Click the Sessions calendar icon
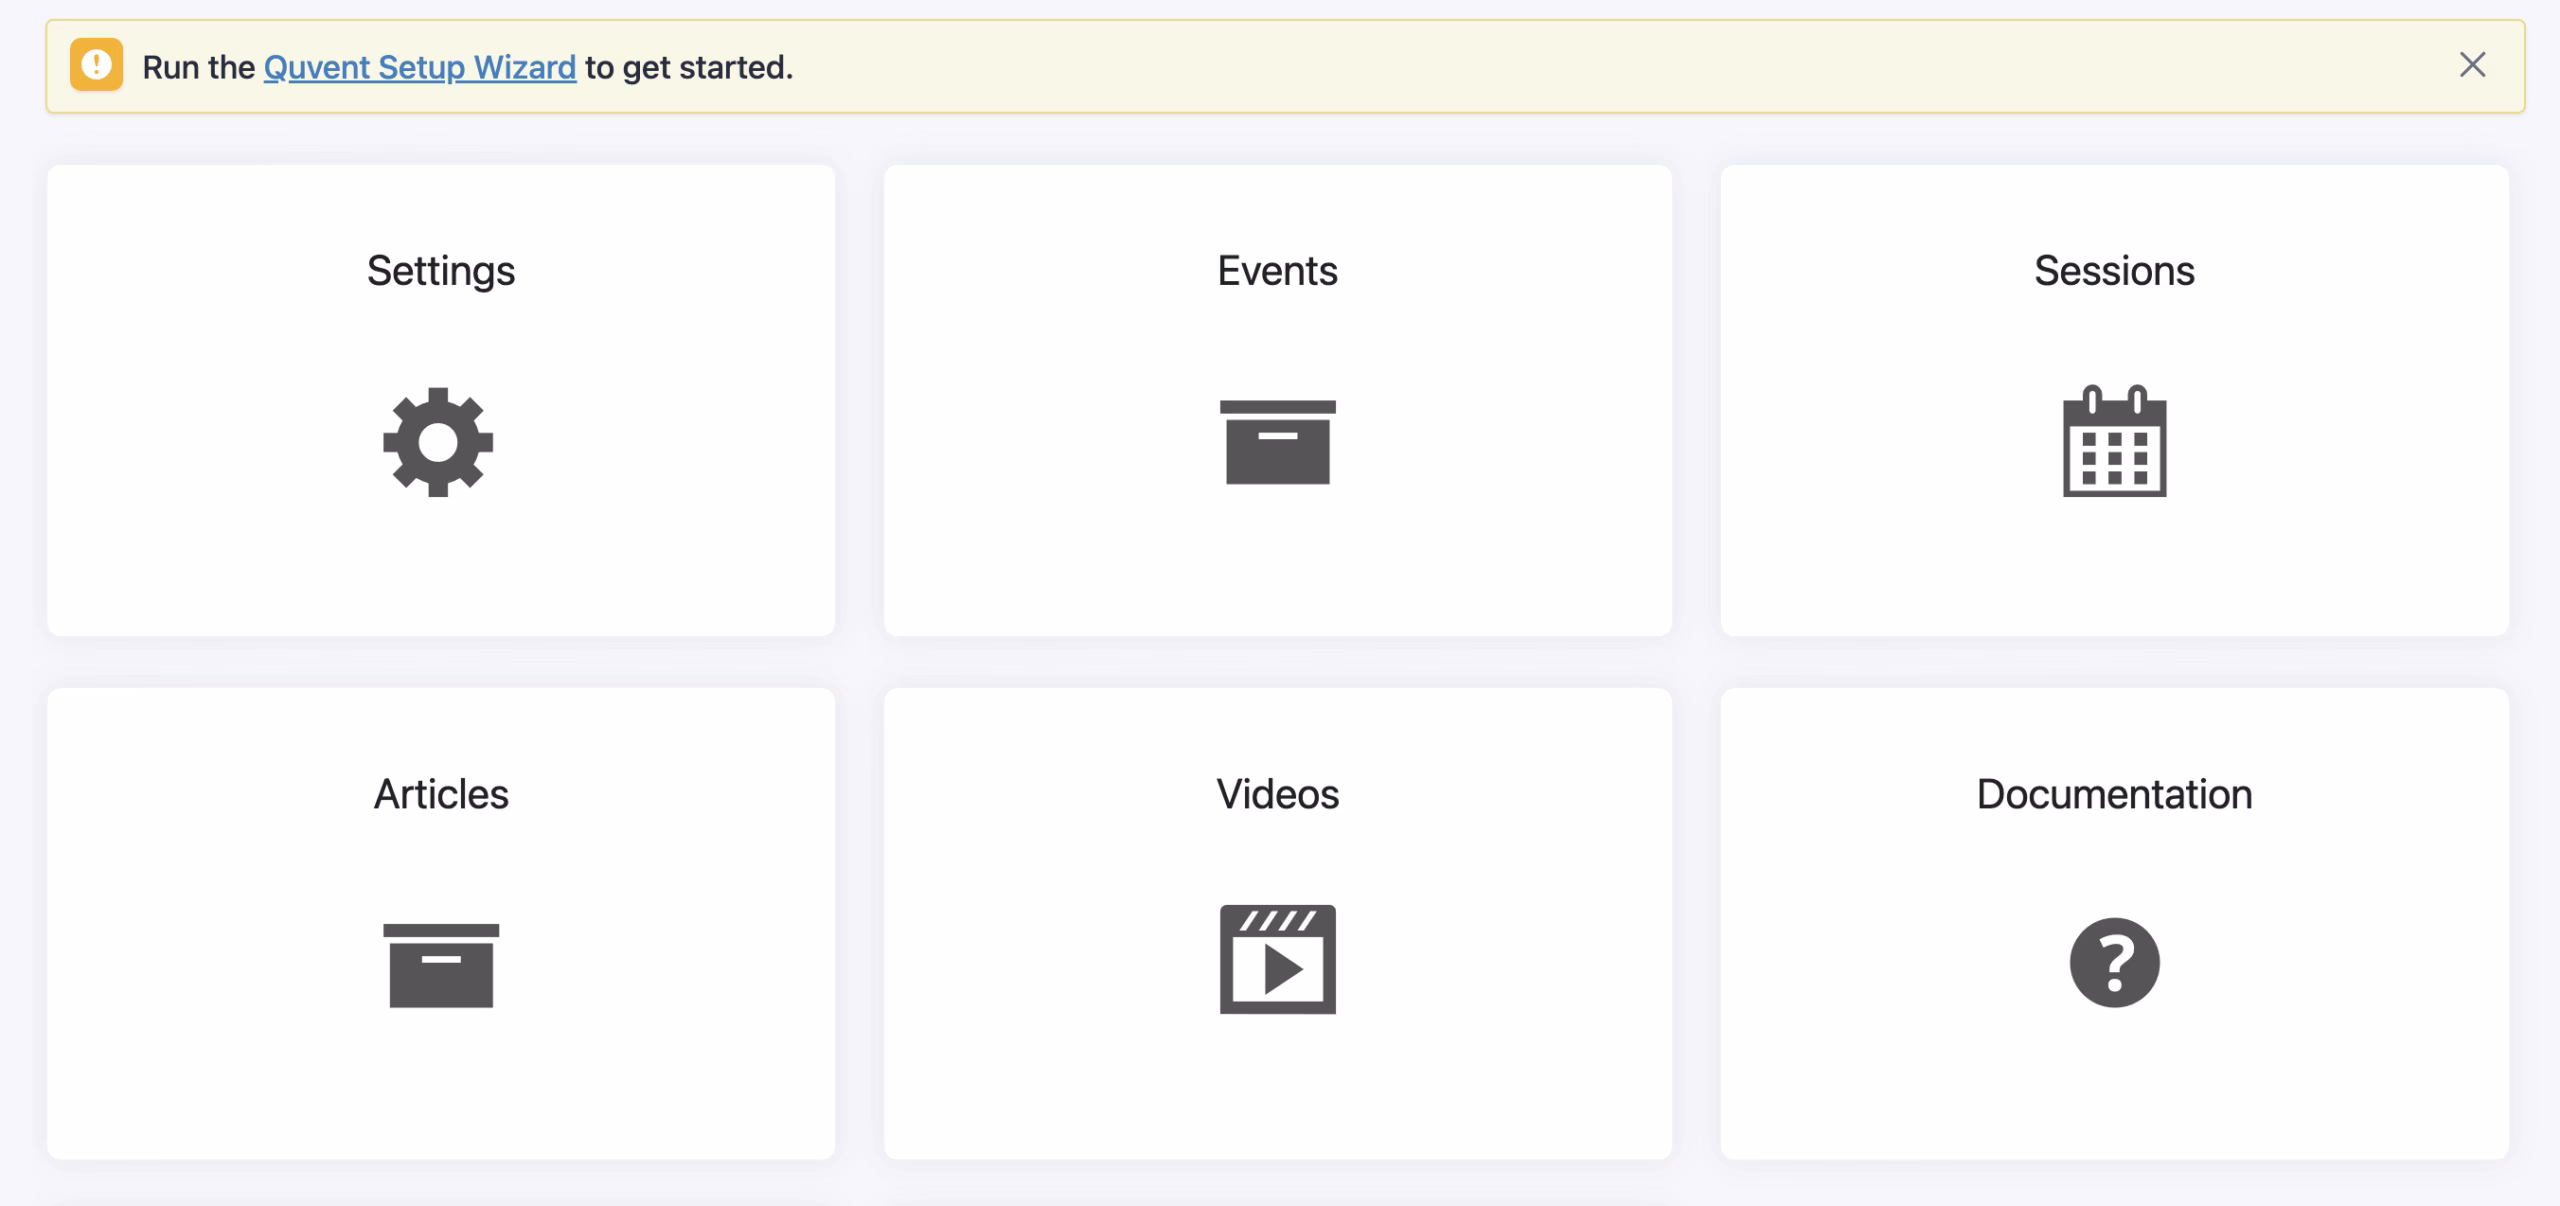Image resolution: width=2560 pixels, height=1206 pixels. coord(2114,442)
